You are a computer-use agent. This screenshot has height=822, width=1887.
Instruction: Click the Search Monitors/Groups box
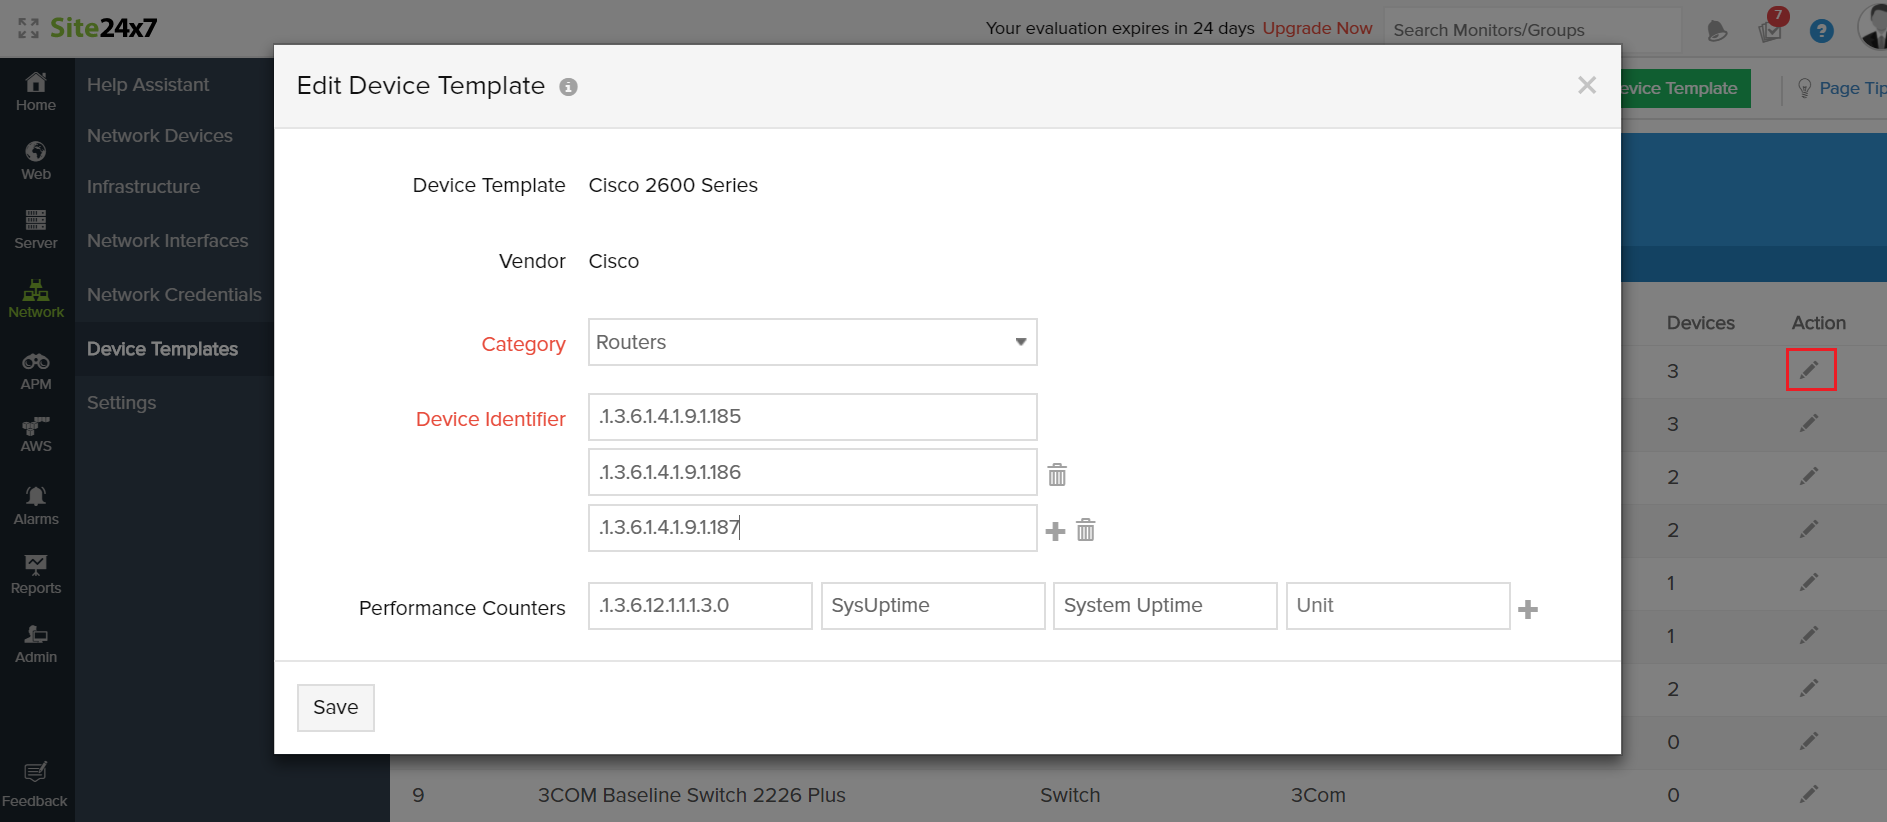pos(1533,30)
